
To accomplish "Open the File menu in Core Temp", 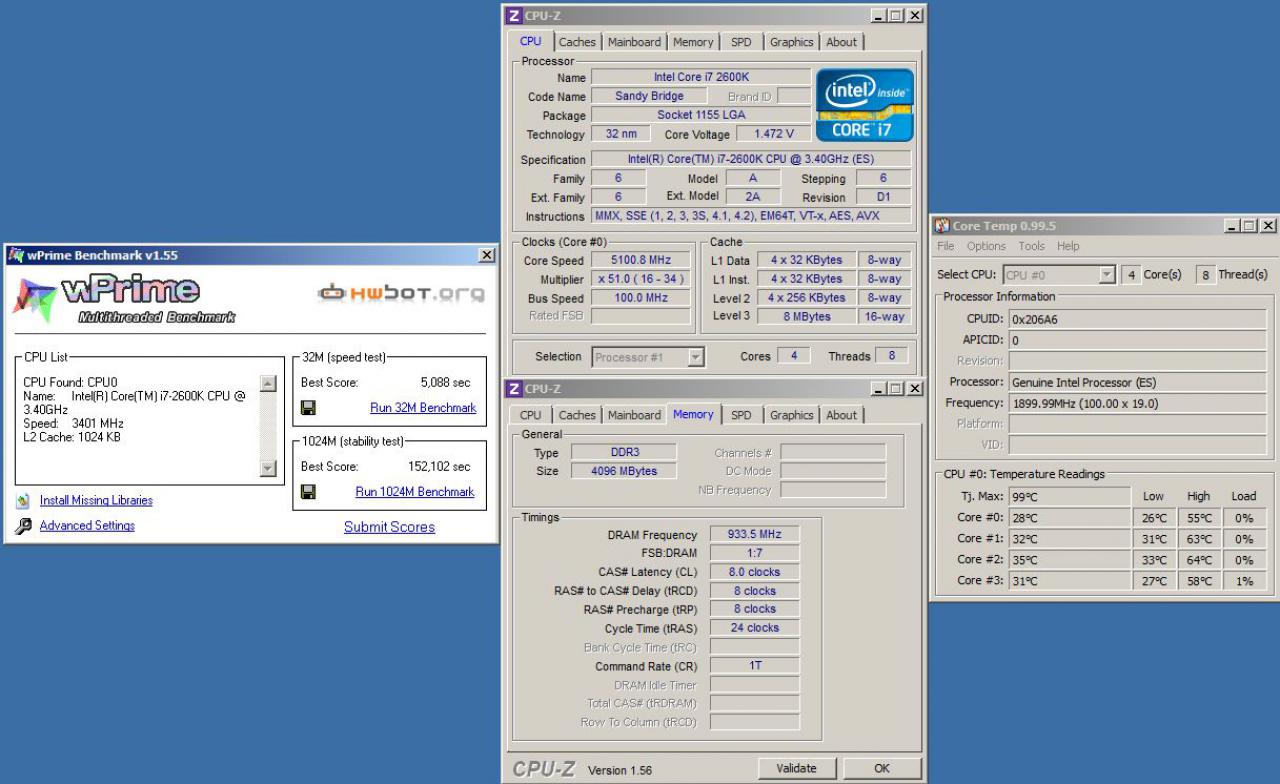I will pyautogui.click(x=946, y=246).
